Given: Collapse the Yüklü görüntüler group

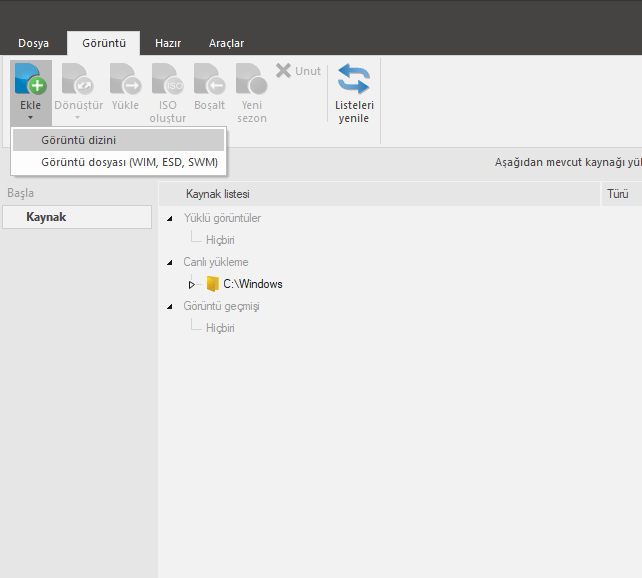Looking at the screenshot, I should [170, 219].
